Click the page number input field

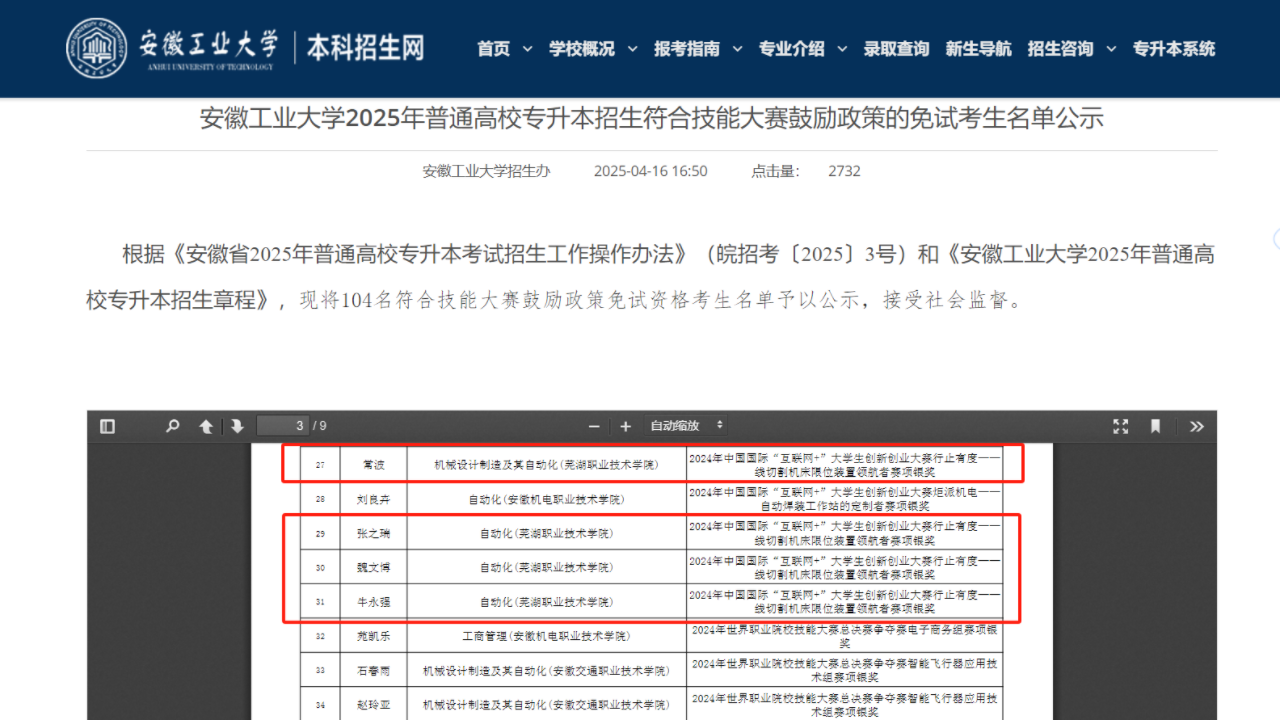283,426
